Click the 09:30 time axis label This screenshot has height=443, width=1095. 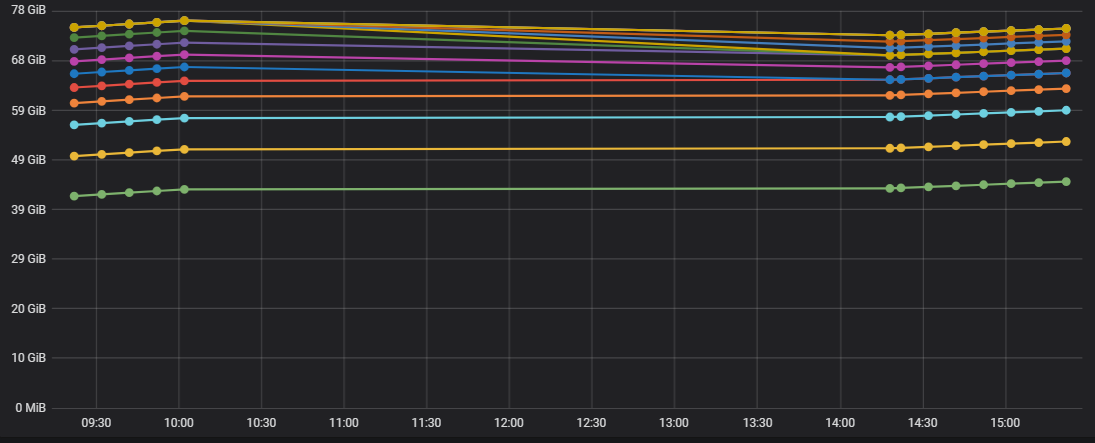tap(96, 423)
